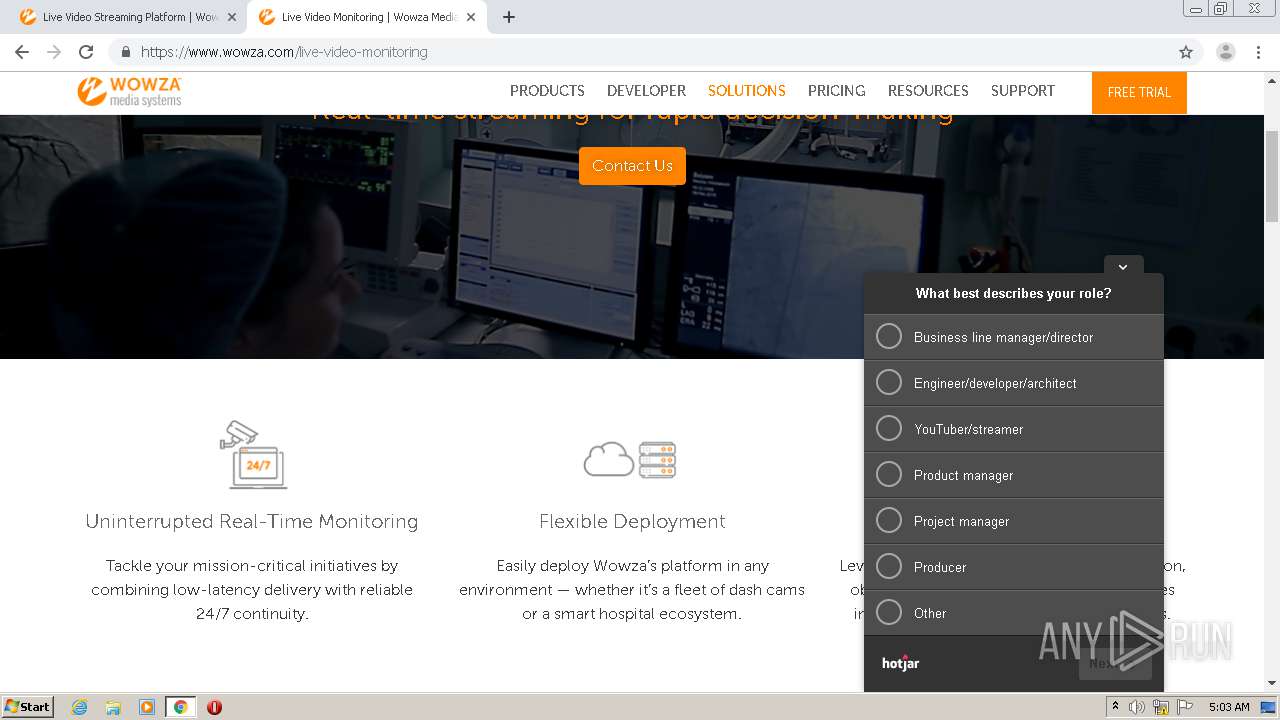Select Other role option
1280x720 pixels.
tap(1014, 613)
